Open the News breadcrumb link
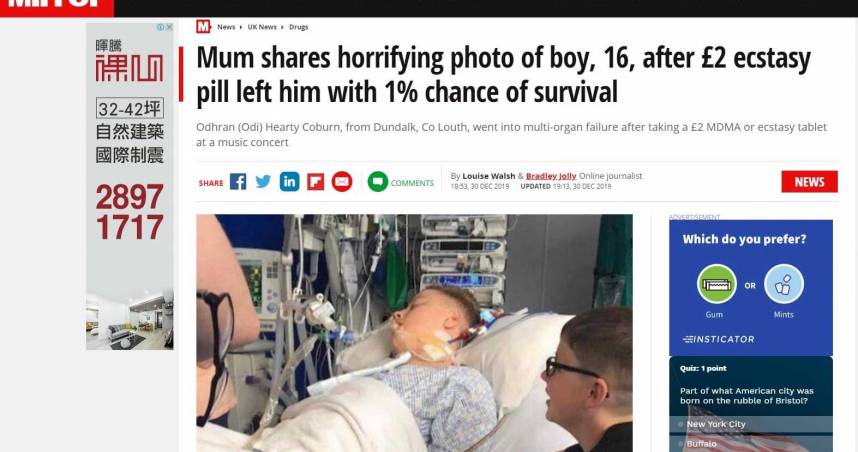The height and width of the screenshot is (452, 858). 226,27
